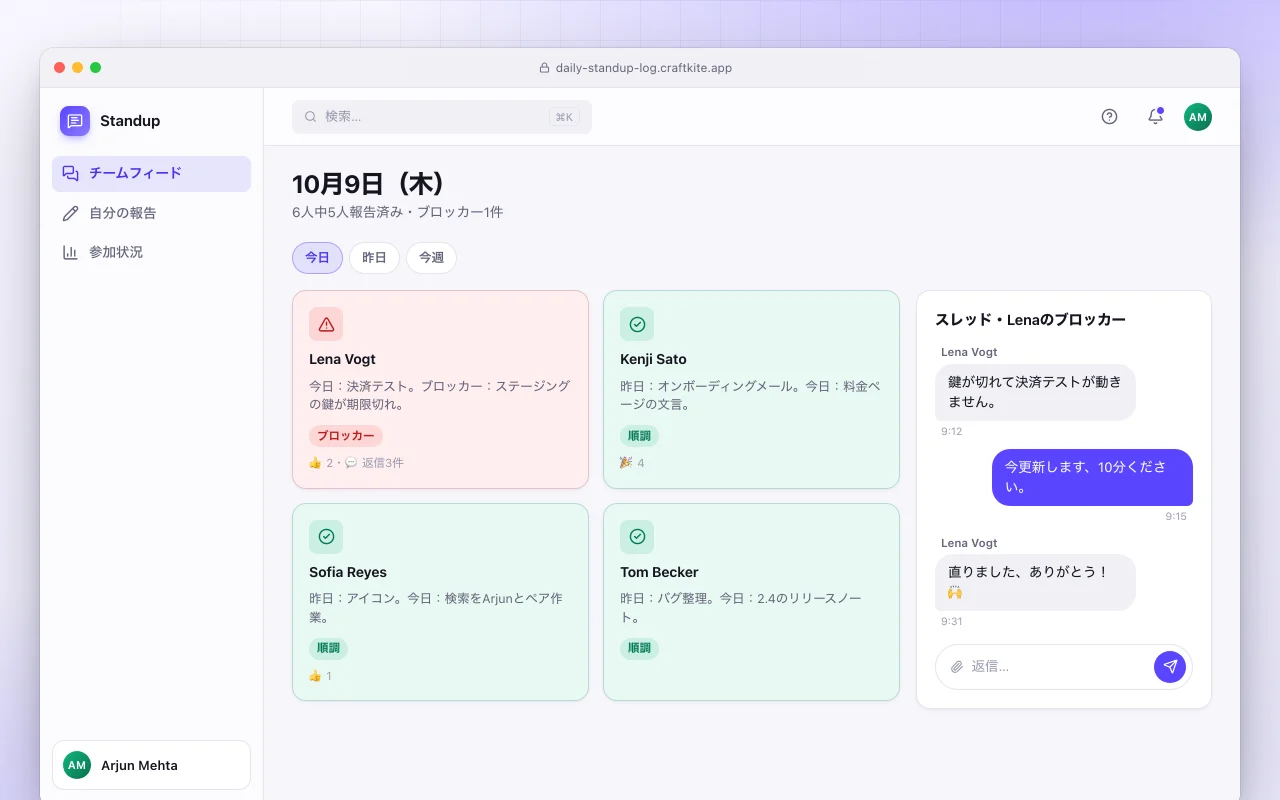
Task: Open 参加状況 in the sidebar
Action: [151, 252]
